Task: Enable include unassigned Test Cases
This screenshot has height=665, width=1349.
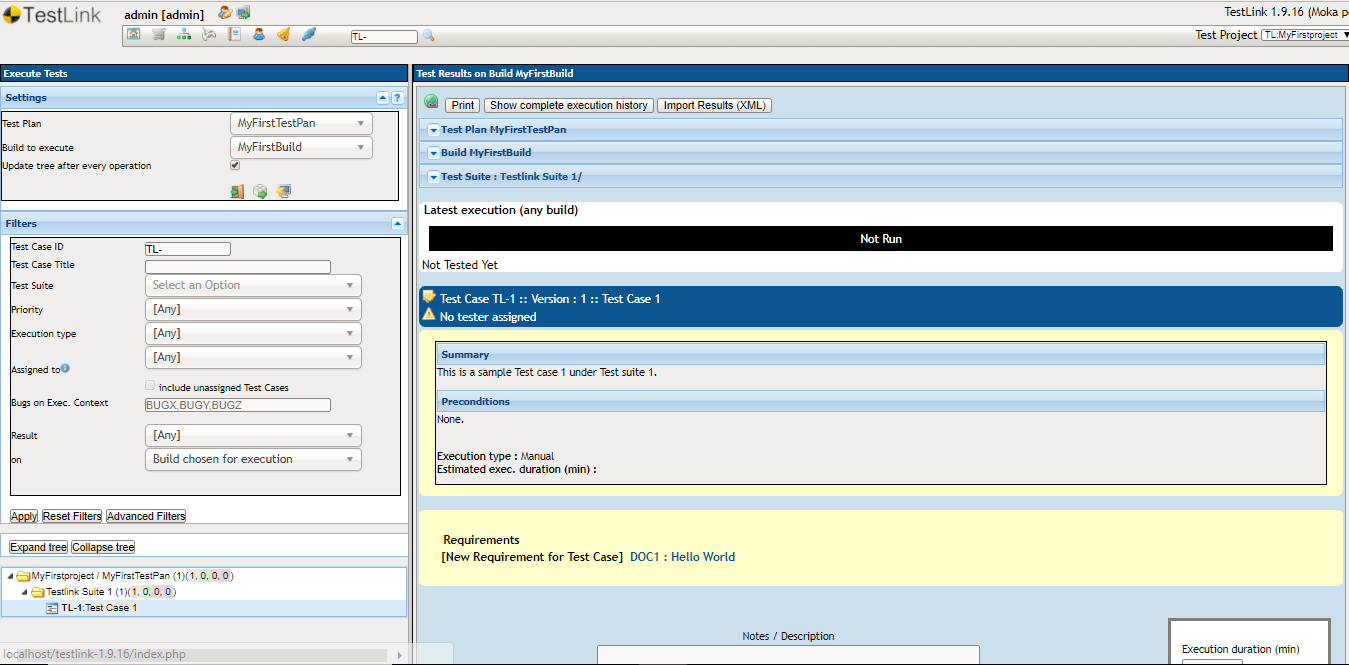Action: tap(149, 385)
